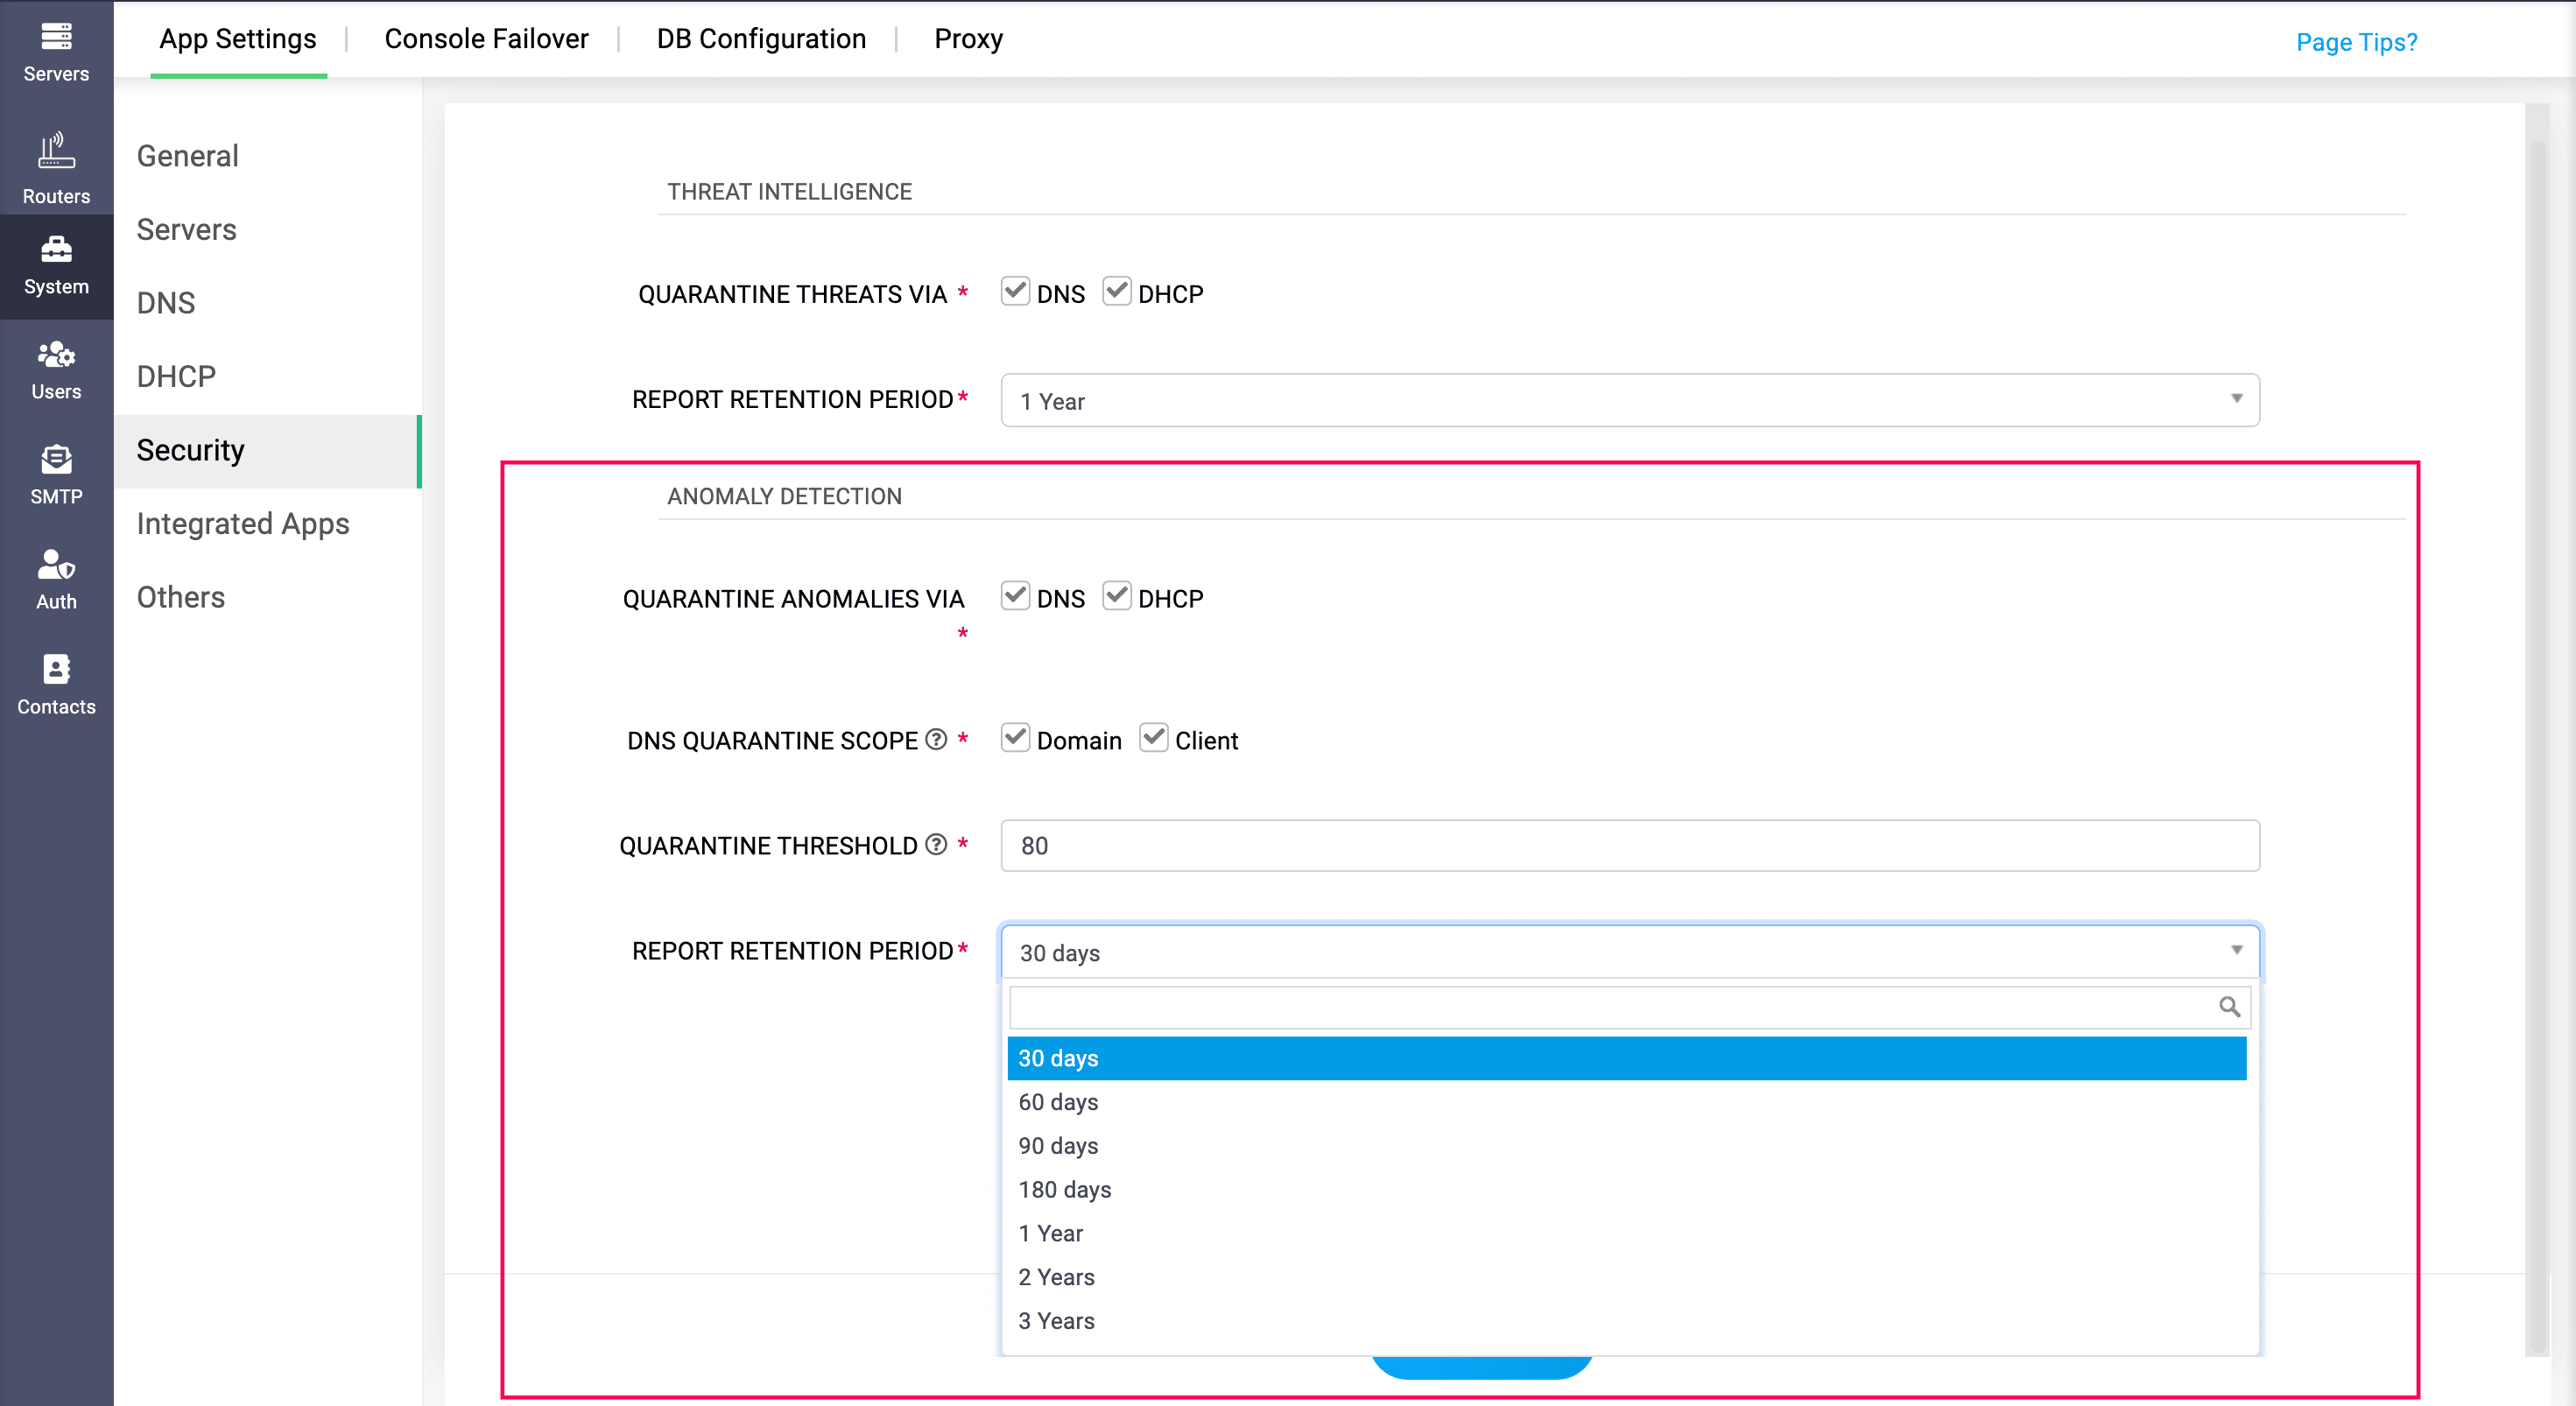2576x1406 pixels.
Task: Select 180 days from the retention options
Action: 1065,1189
